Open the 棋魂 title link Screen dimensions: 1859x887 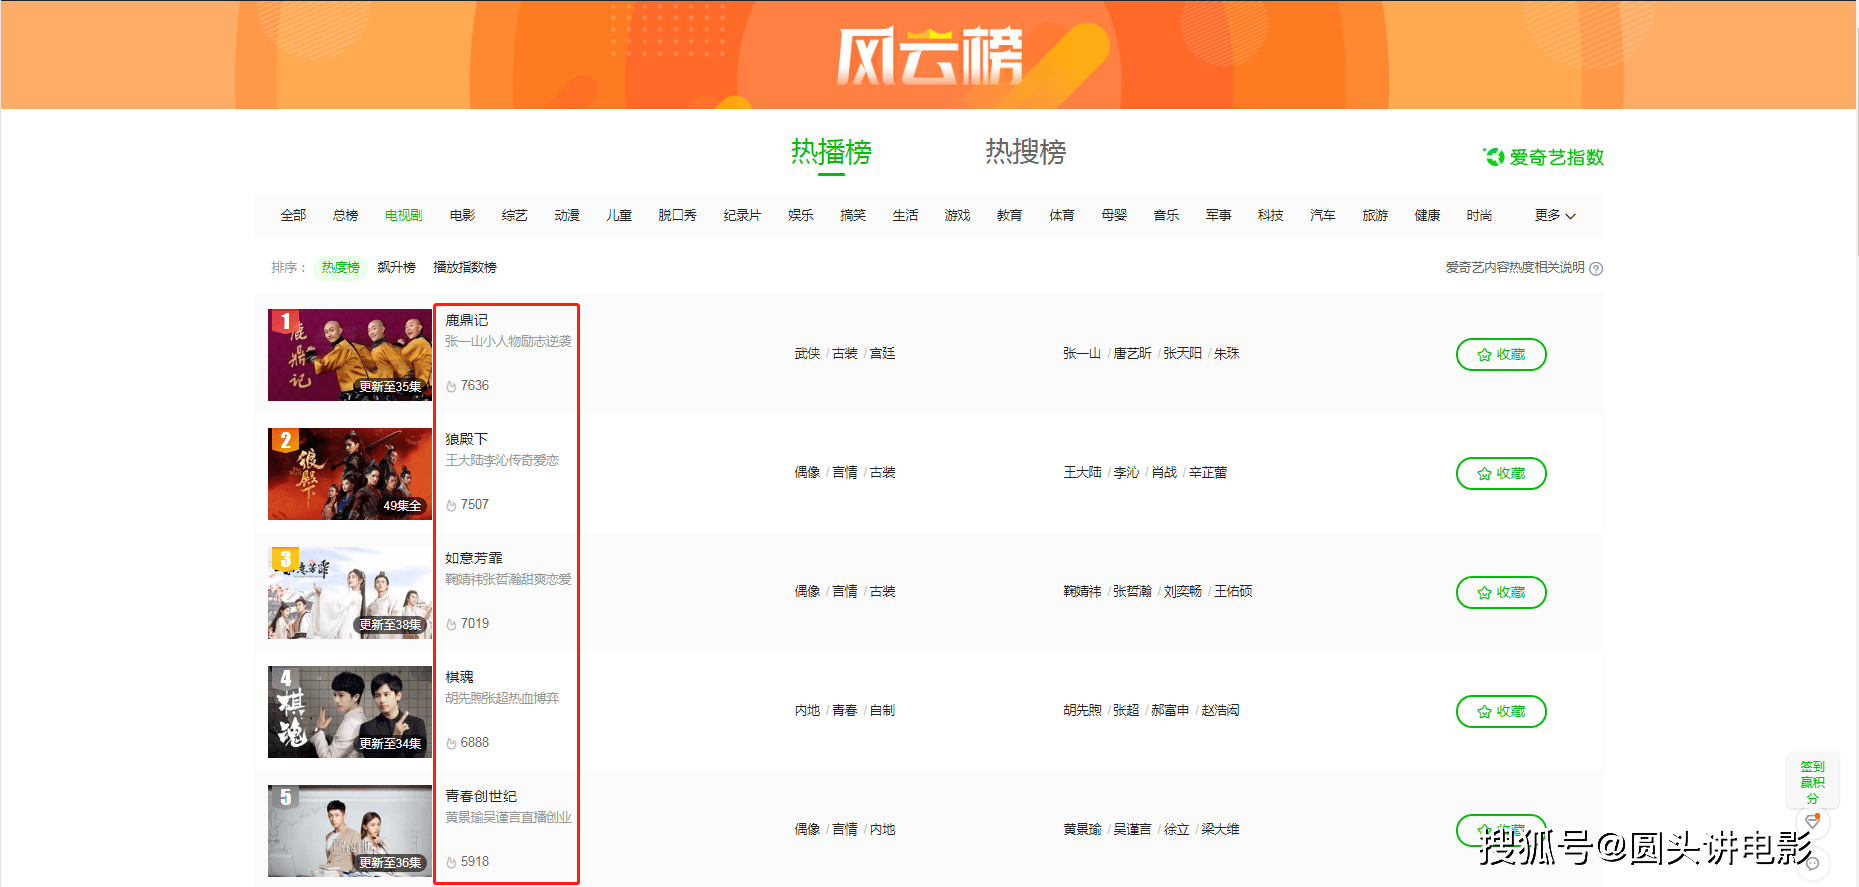coord(460,677)
